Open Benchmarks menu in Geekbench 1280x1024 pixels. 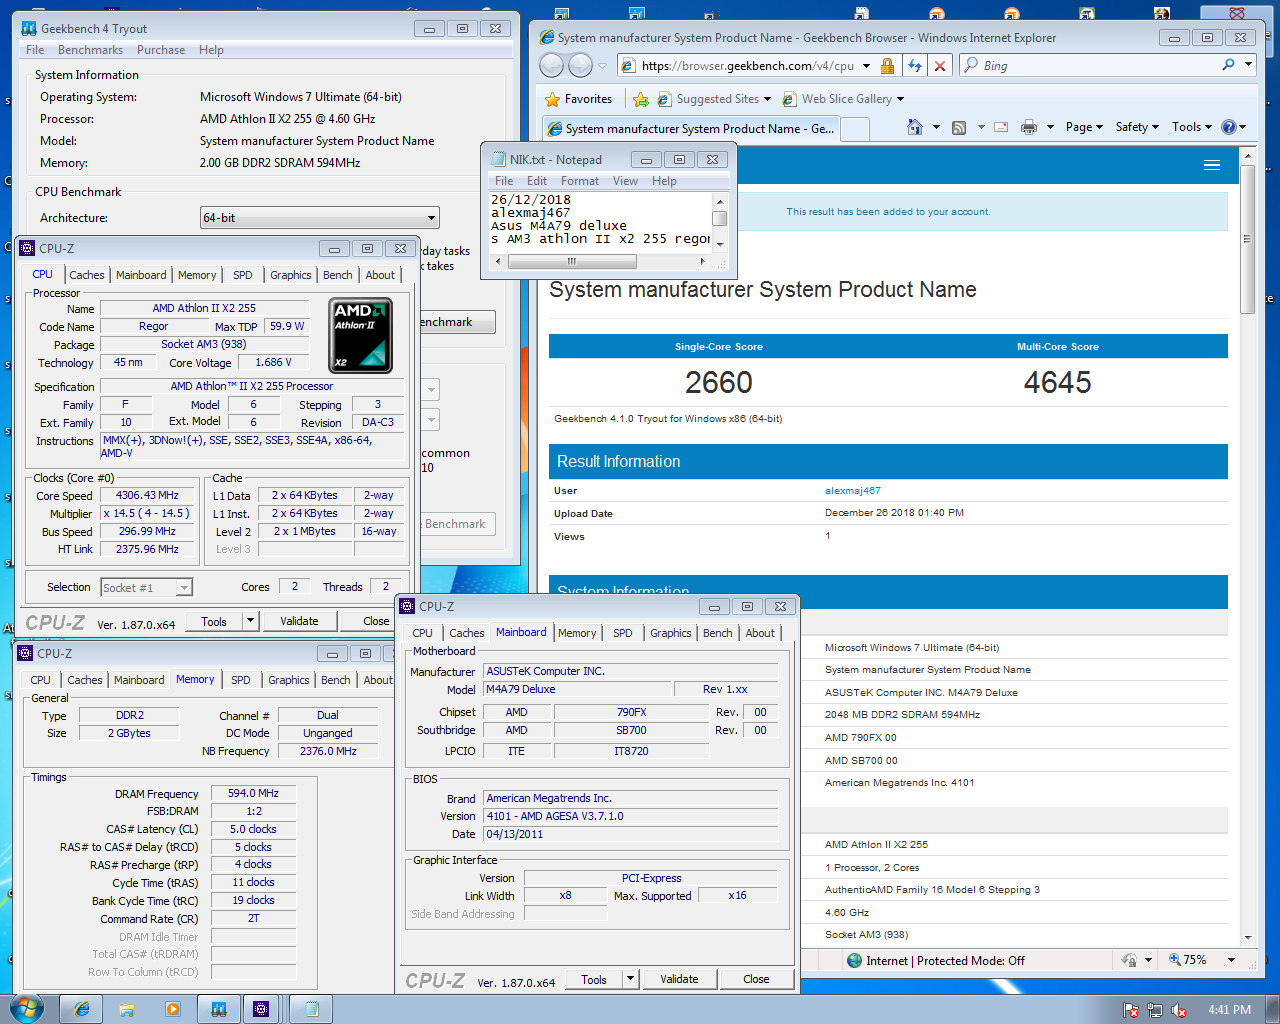[x=90, y=50]
